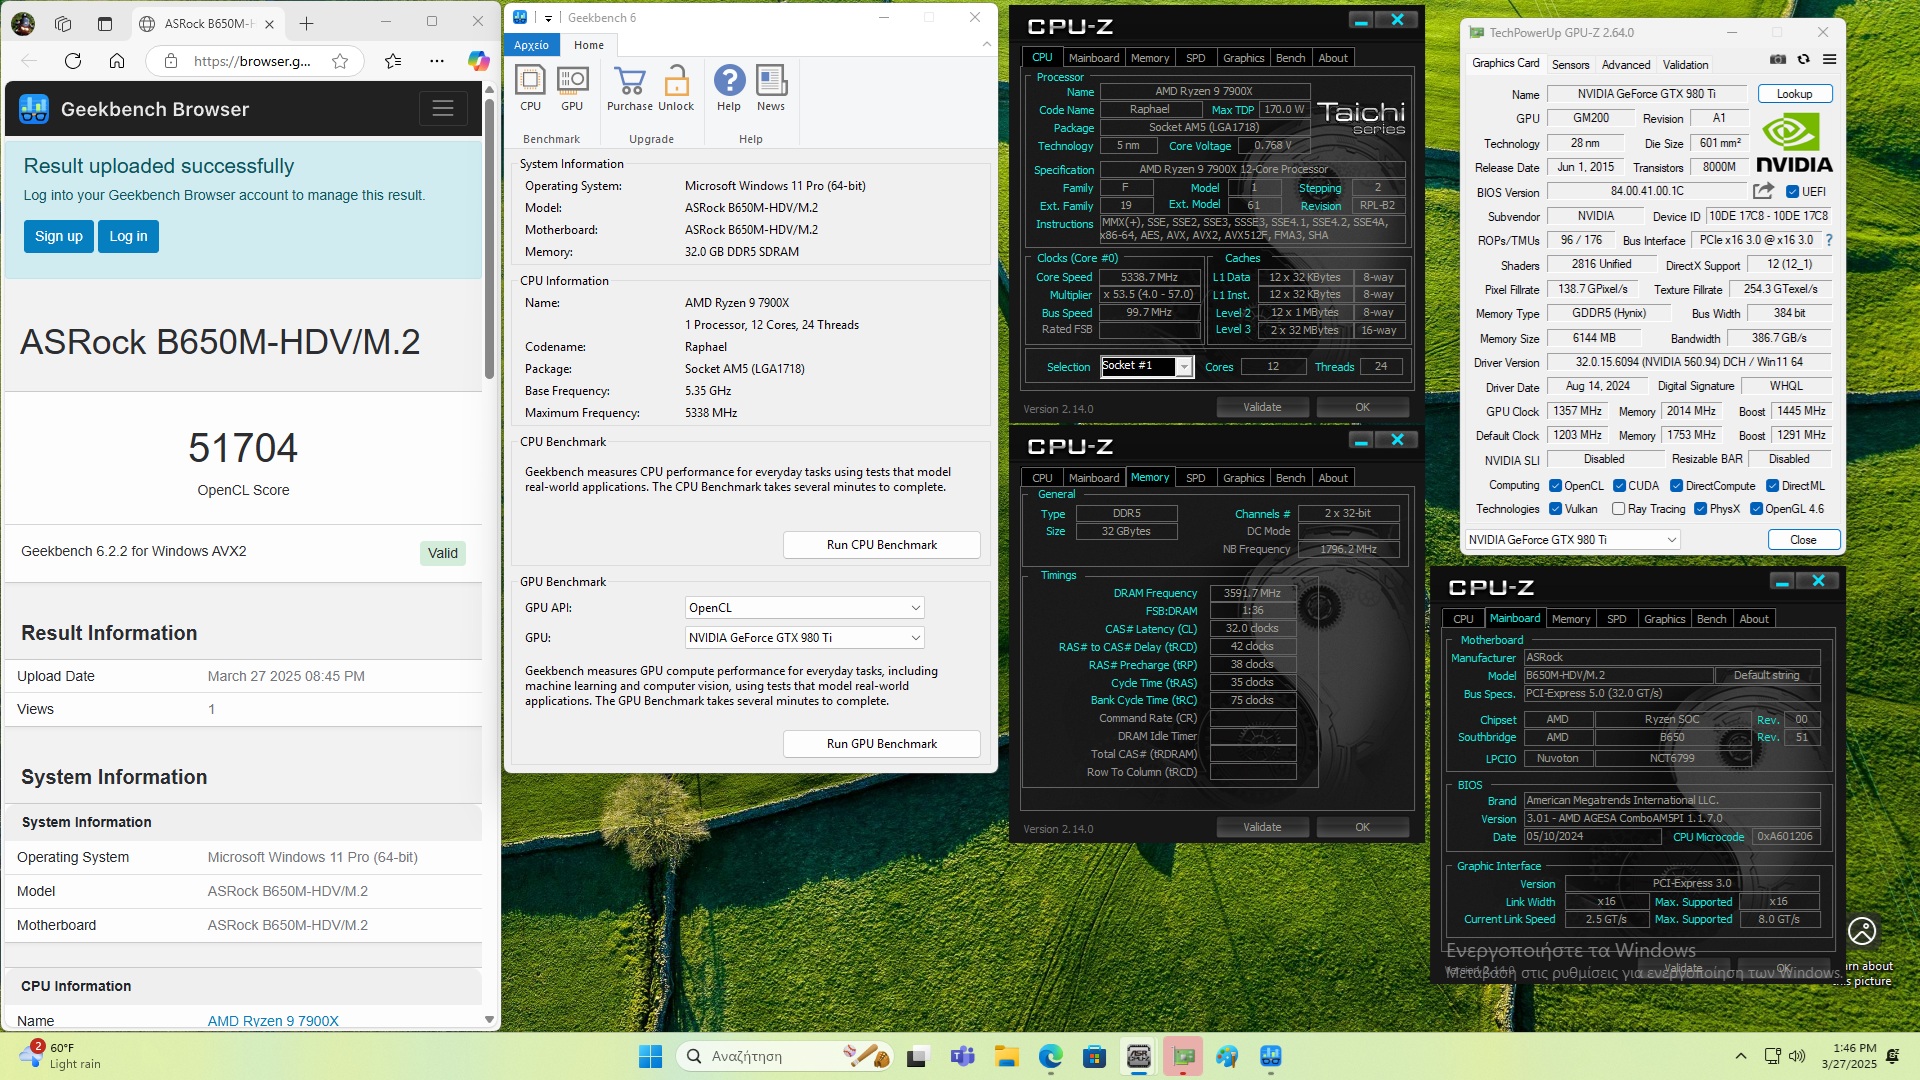Select the CPU benchmark icon in Geekbench ribbon
This screenshot has width=1920, height=1080.
pyautogui.click(x=530, y=88)
